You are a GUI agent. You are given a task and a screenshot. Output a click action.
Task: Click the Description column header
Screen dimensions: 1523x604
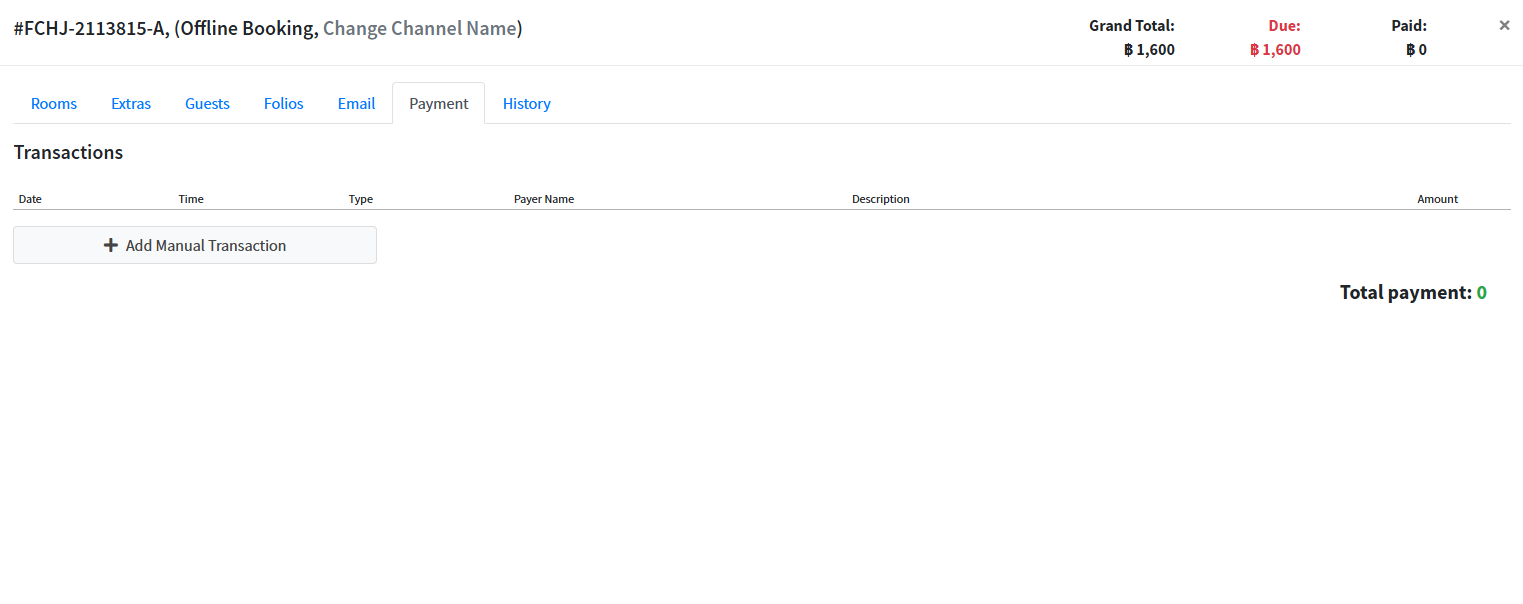(x=880, y=199)
